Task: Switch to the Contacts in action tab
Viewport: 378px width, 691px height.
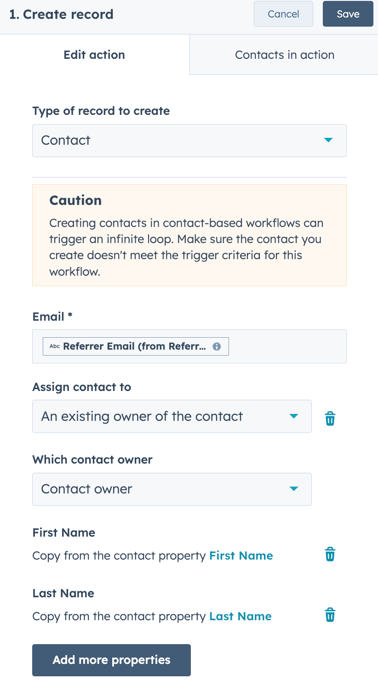Action: tap(284, 55)
